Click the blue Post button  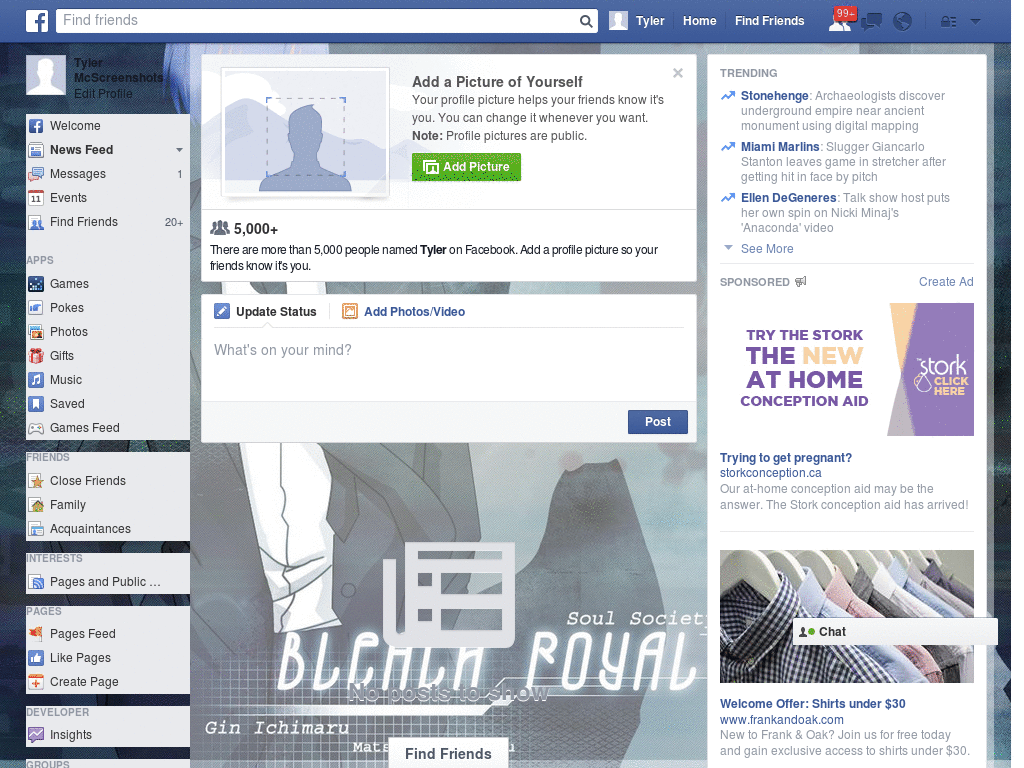[658, 422]
